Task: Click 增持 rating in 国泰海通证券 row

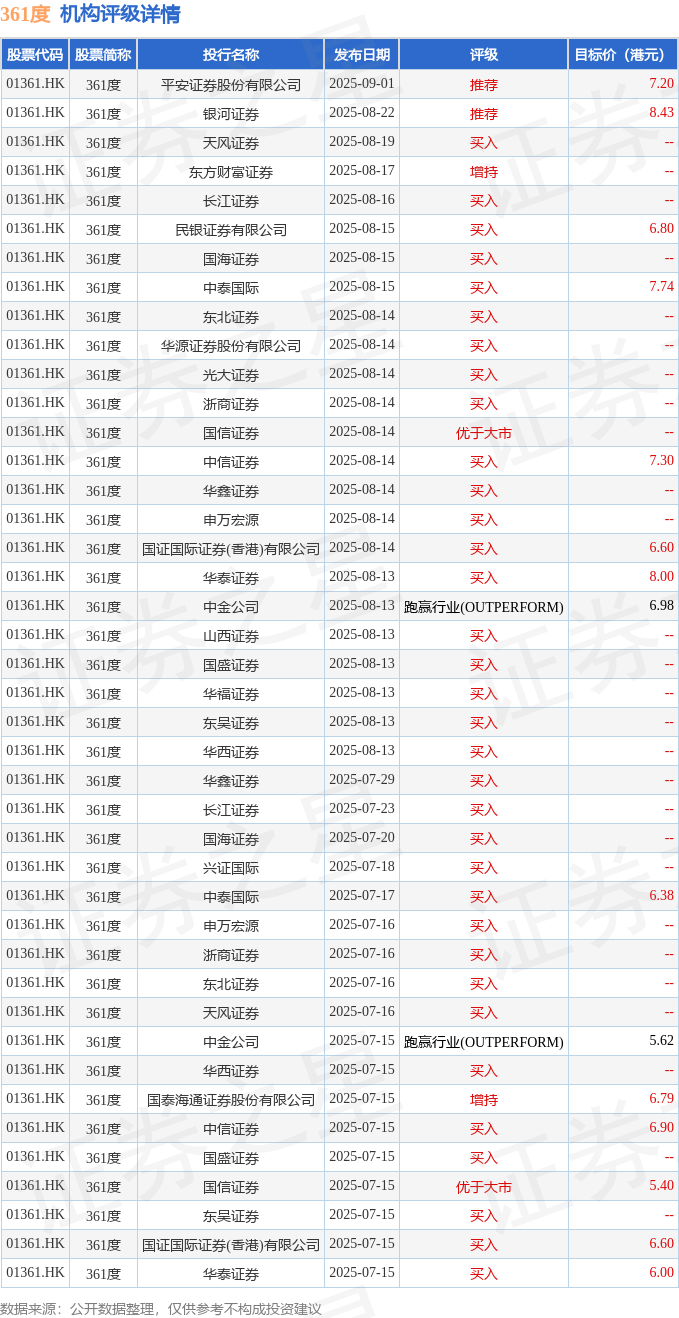Action: click(484, 1100)
